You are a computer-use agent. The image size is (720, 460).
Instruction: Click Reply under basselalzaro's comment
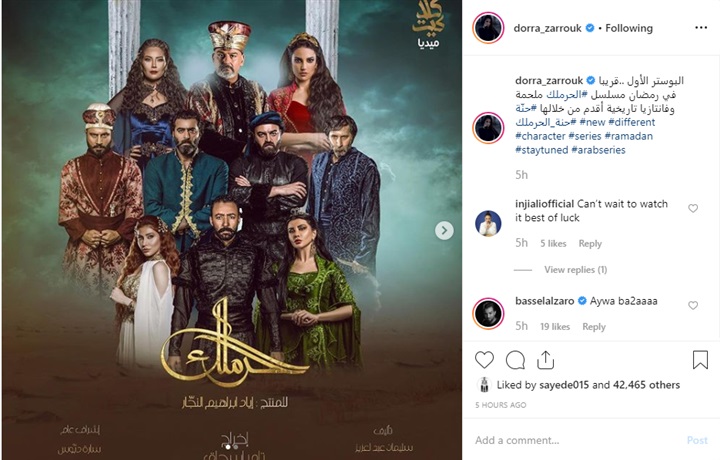(x=594, y=327)
